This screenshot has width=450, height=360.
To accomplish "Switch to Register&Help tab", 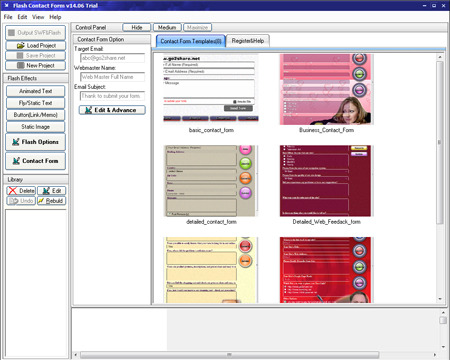I will [248, 41].
